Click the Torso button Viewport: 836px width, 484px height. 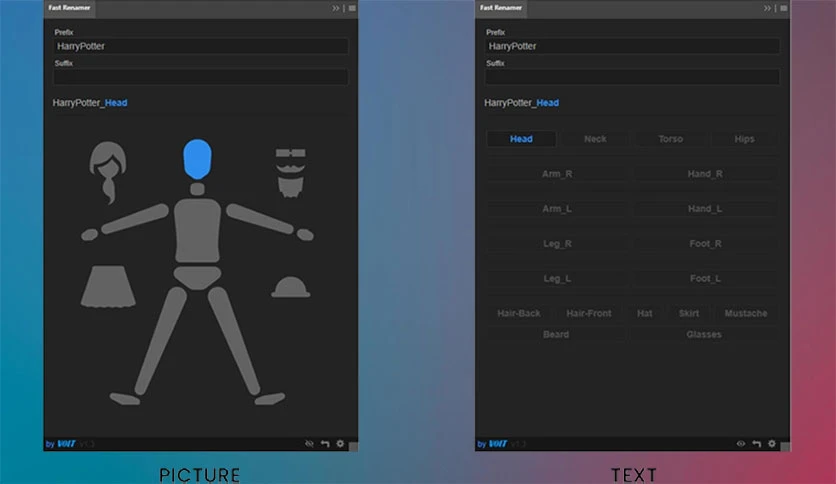point(670,139)
